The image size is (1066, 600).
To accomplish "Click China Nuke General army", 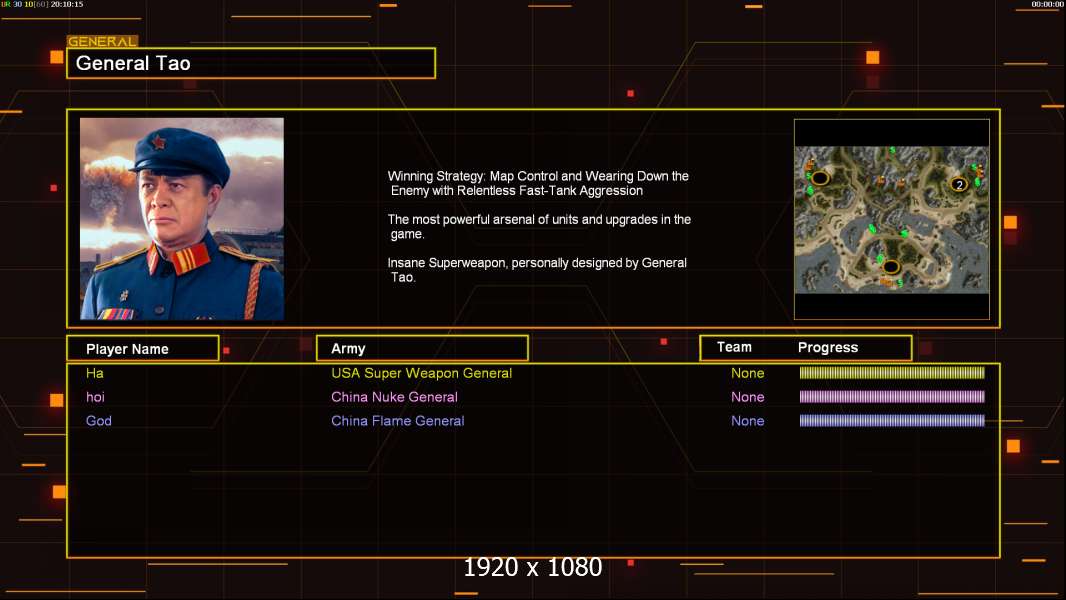I will coord(394,397).
